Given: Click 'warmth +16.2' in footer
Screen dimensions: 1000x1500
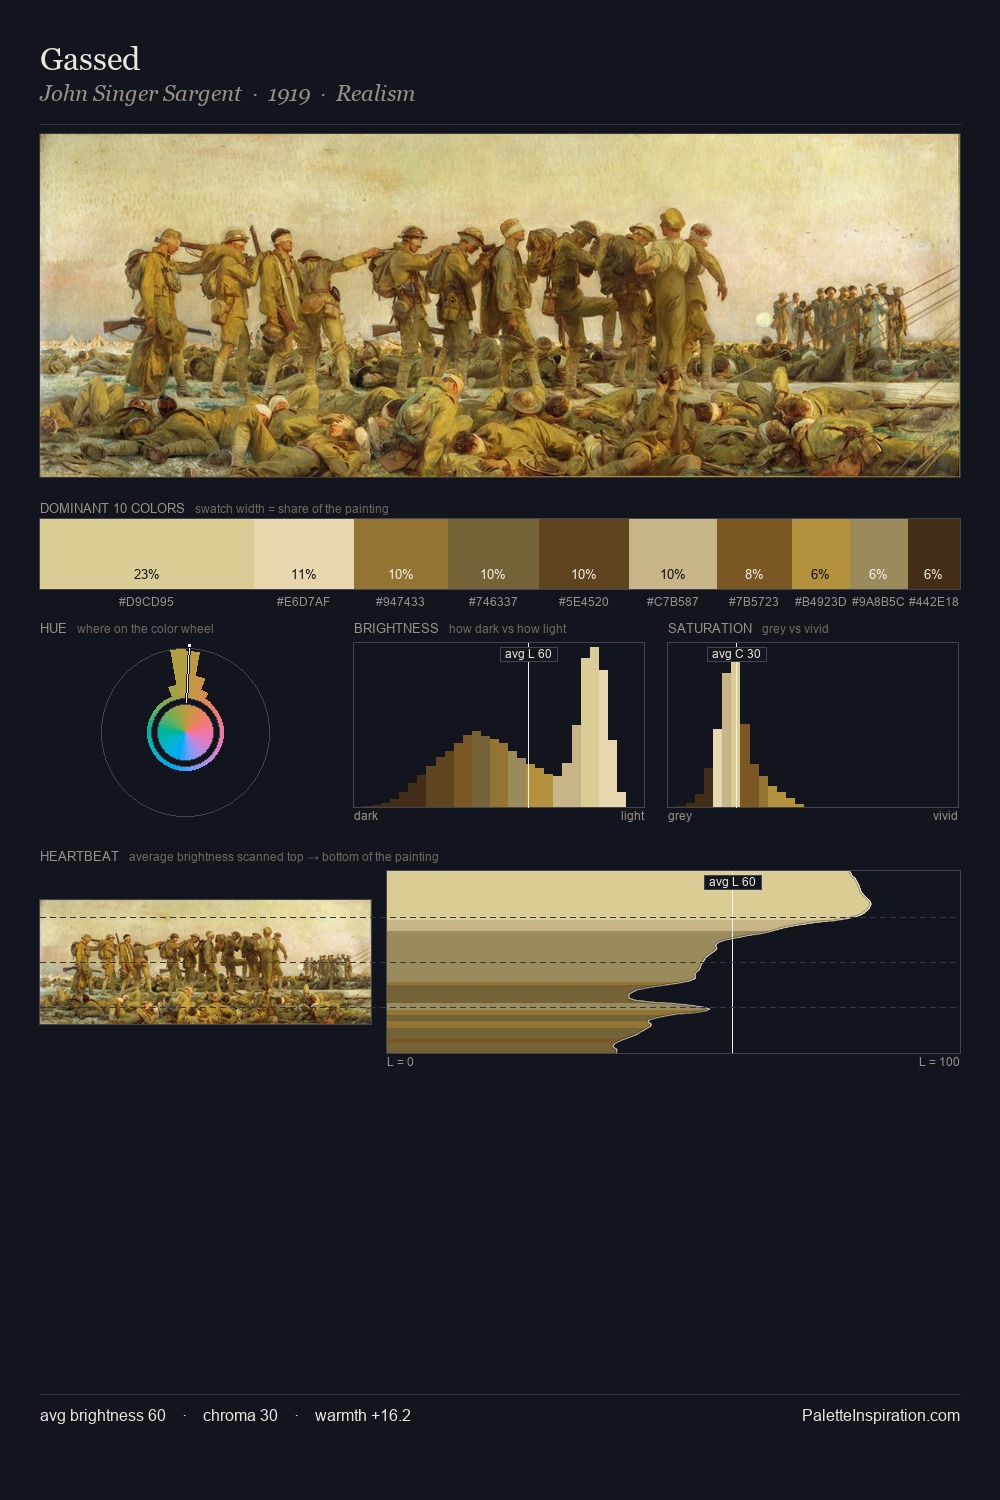Looking at the screenshot, I should tap(363, 1415).
